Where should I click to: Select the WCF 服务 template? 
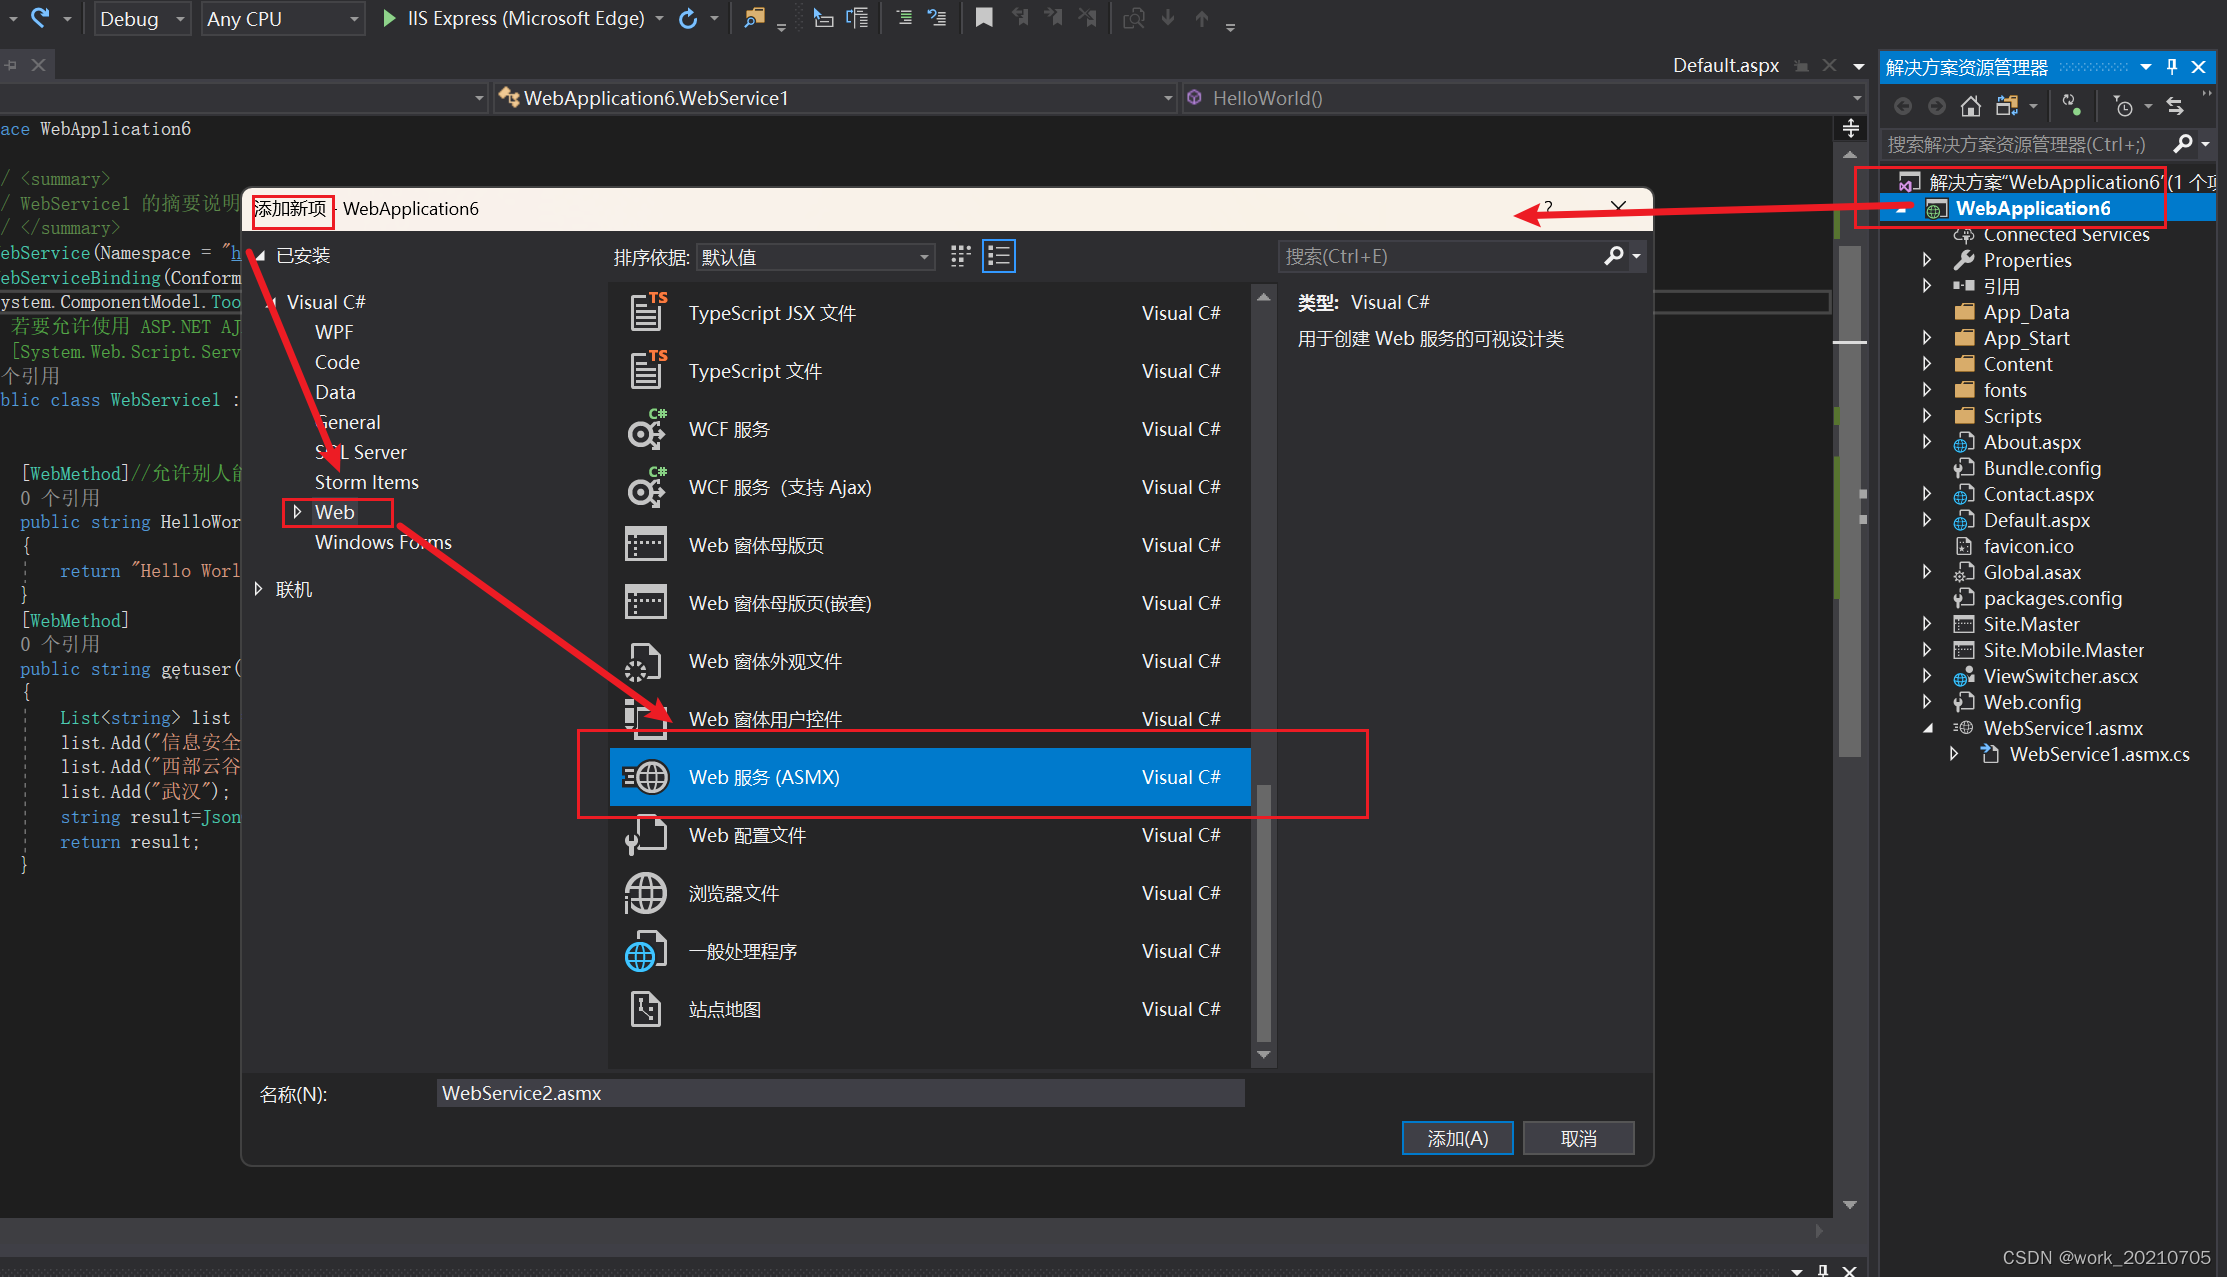(x=930, y=429)
